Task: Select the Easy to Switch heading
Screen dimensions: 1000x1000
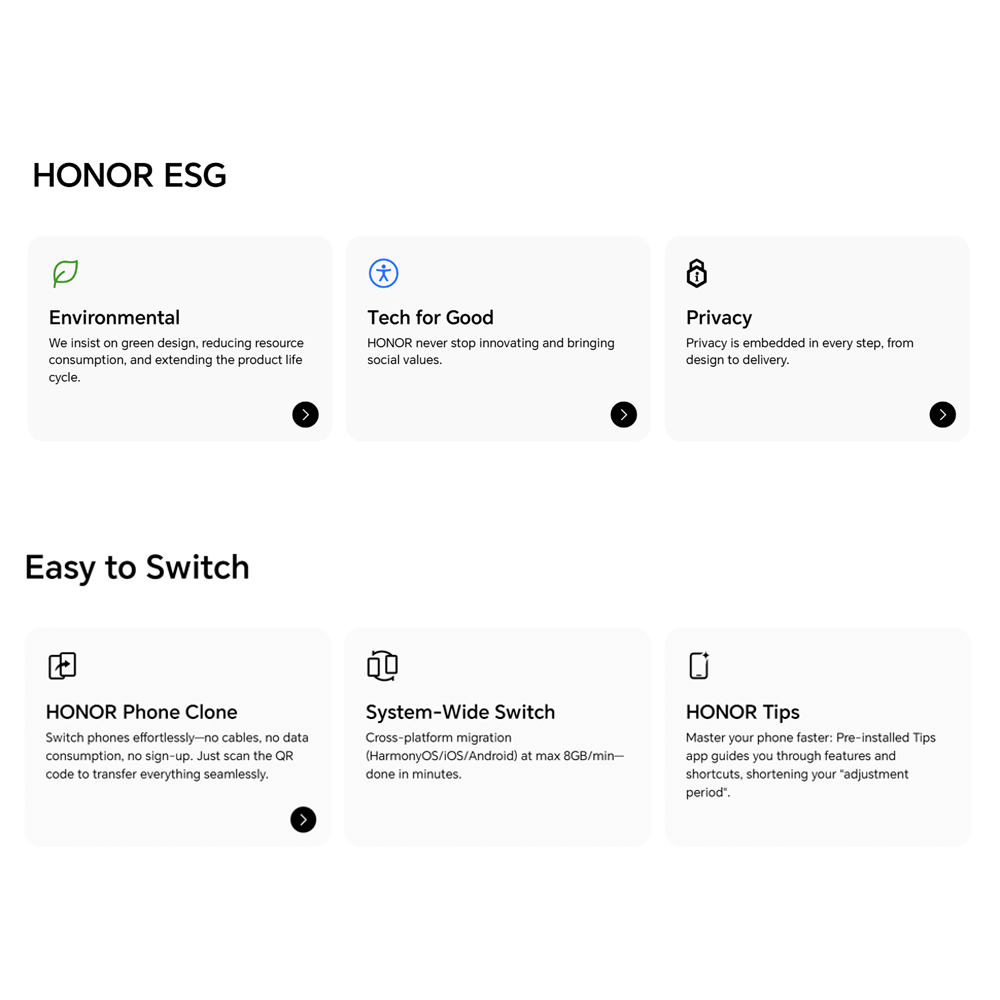Action: [137, 567]
